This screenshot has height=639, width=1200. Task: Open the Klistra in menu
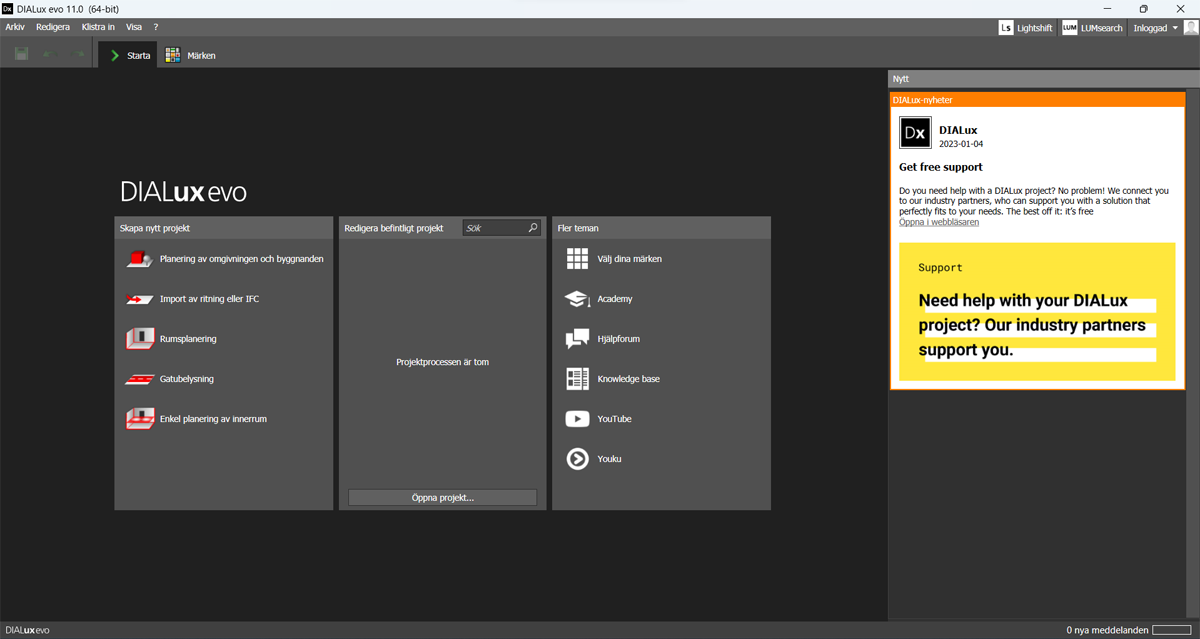coord(98,27)
